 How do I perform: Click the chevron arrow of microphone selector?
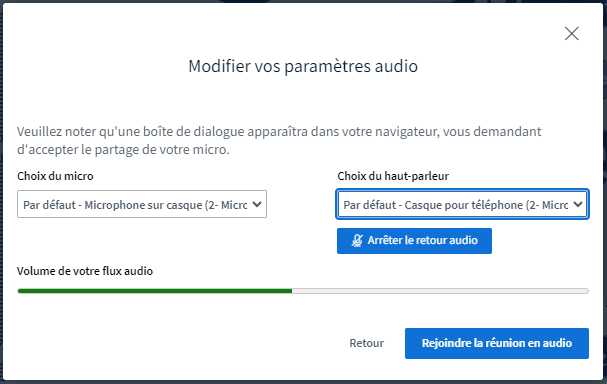click(x=257, y=204)
